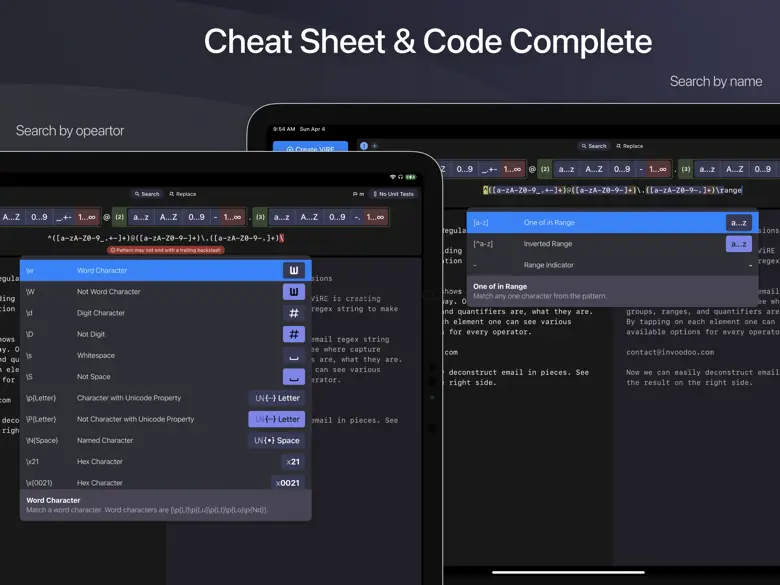Screen dimensions: 780x585
Task: Select 'Not Character with Unicode Property' row
Action: pos(166,419)
